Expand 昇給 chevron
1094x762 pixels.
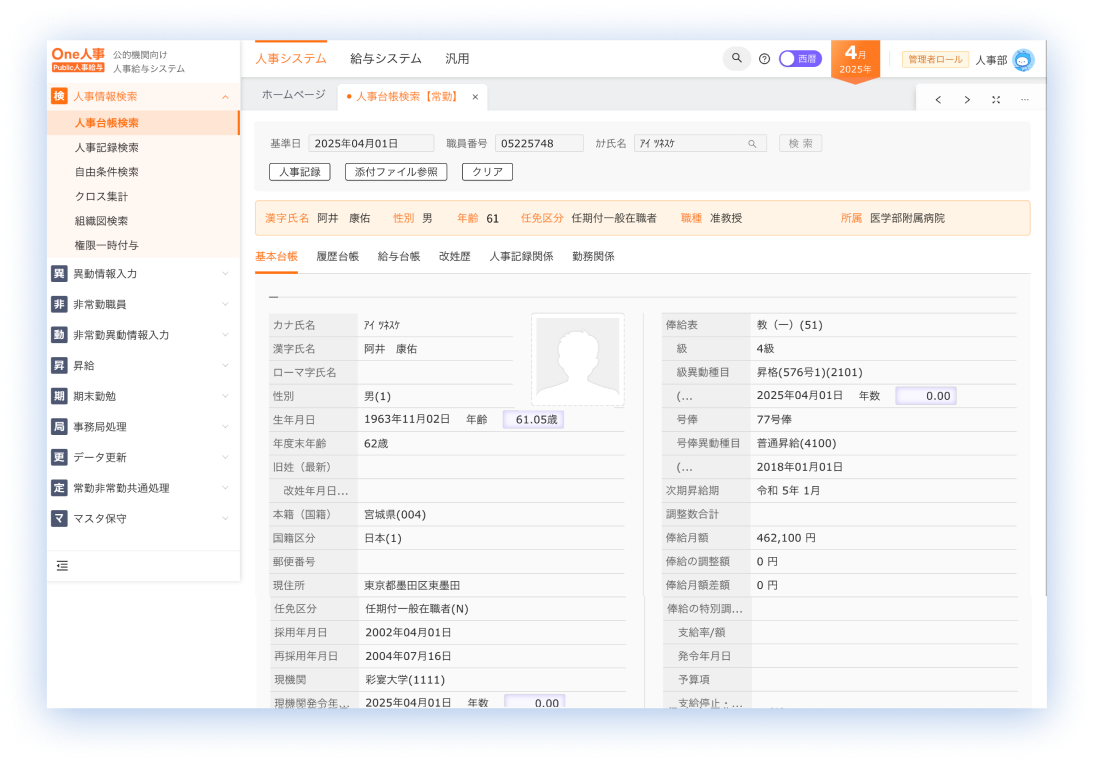tap(225, 365)
